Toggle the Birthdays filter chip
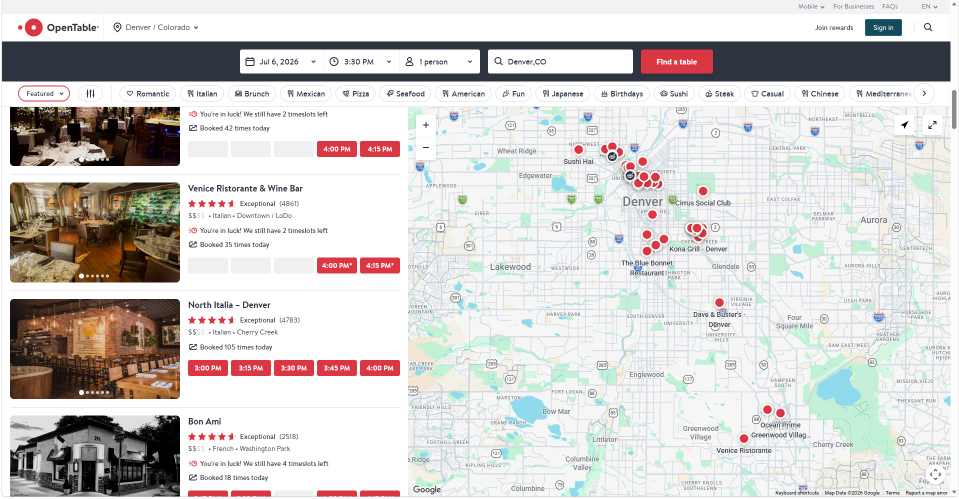 click(622, 94)
